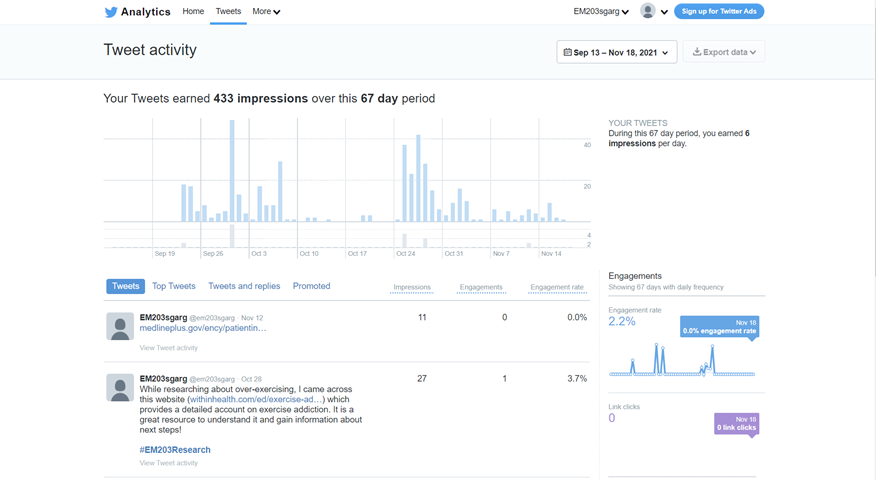Viewport: 876px width, 480px height.
Task: Click the 11 impressions value for Nov 12 tweet
Action: coord(422,317)
